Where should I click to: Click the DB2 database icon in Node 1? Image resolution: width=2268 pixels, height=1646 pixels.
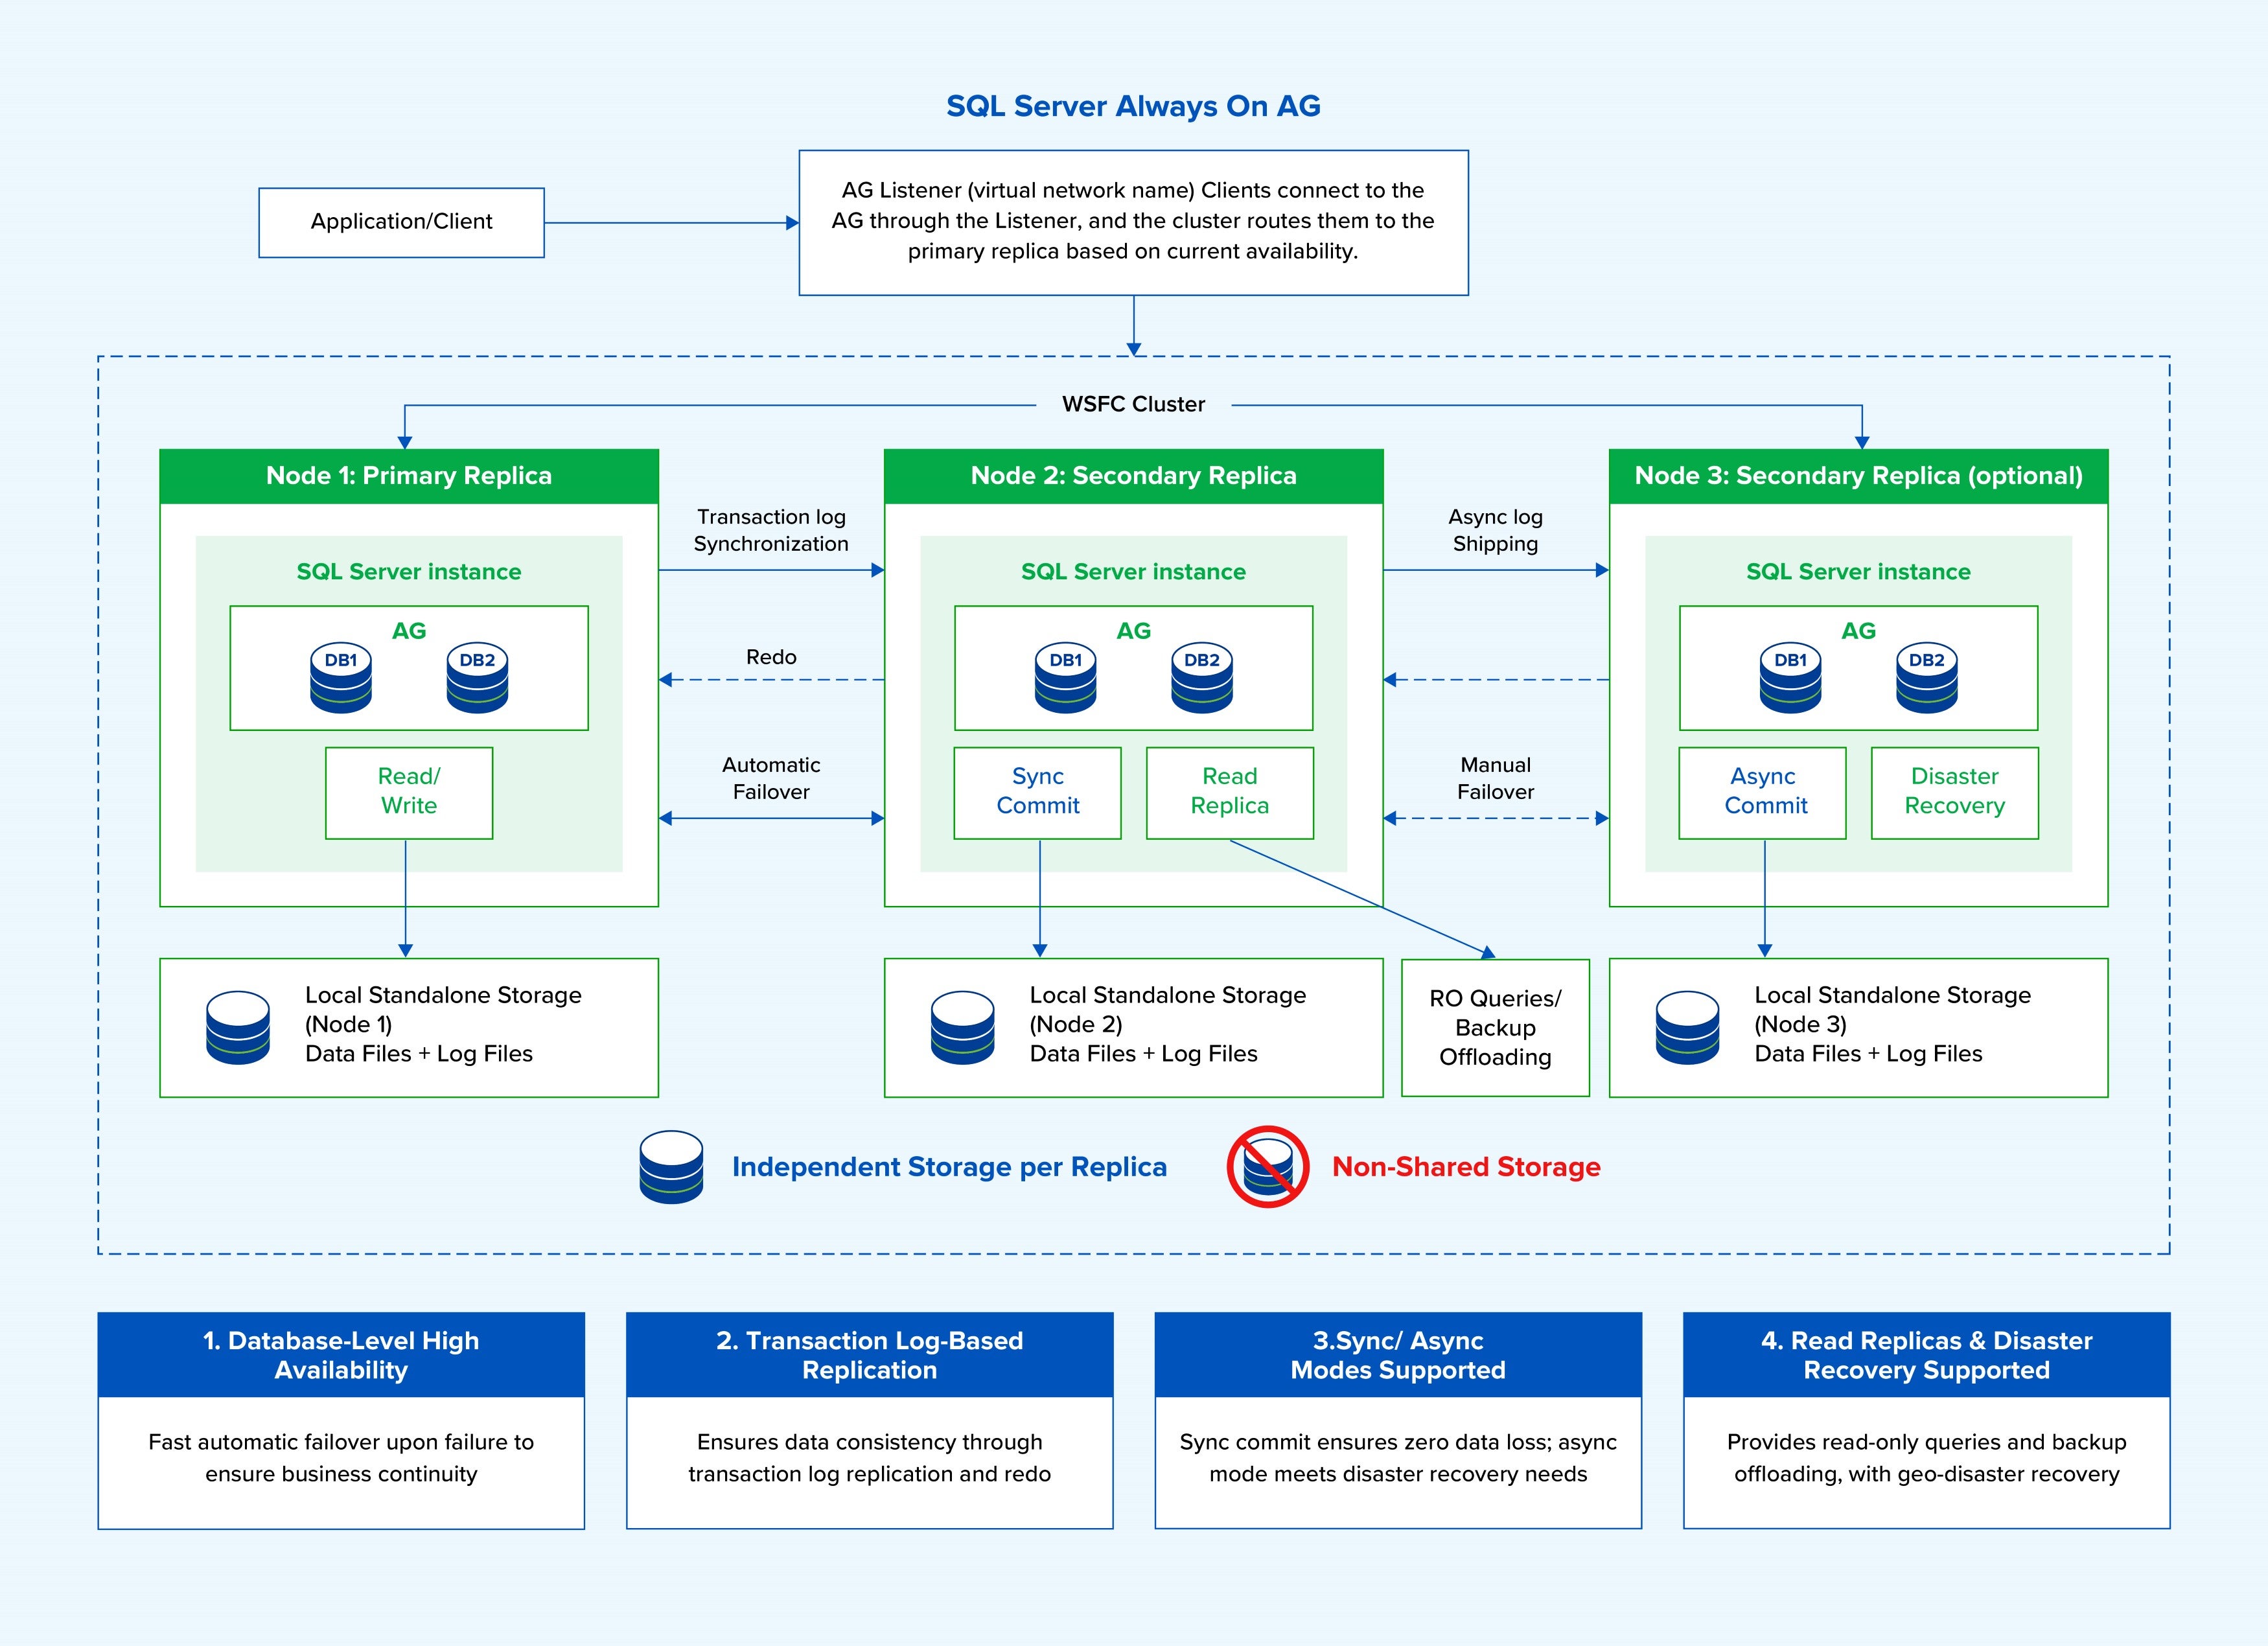pos(477,678)
